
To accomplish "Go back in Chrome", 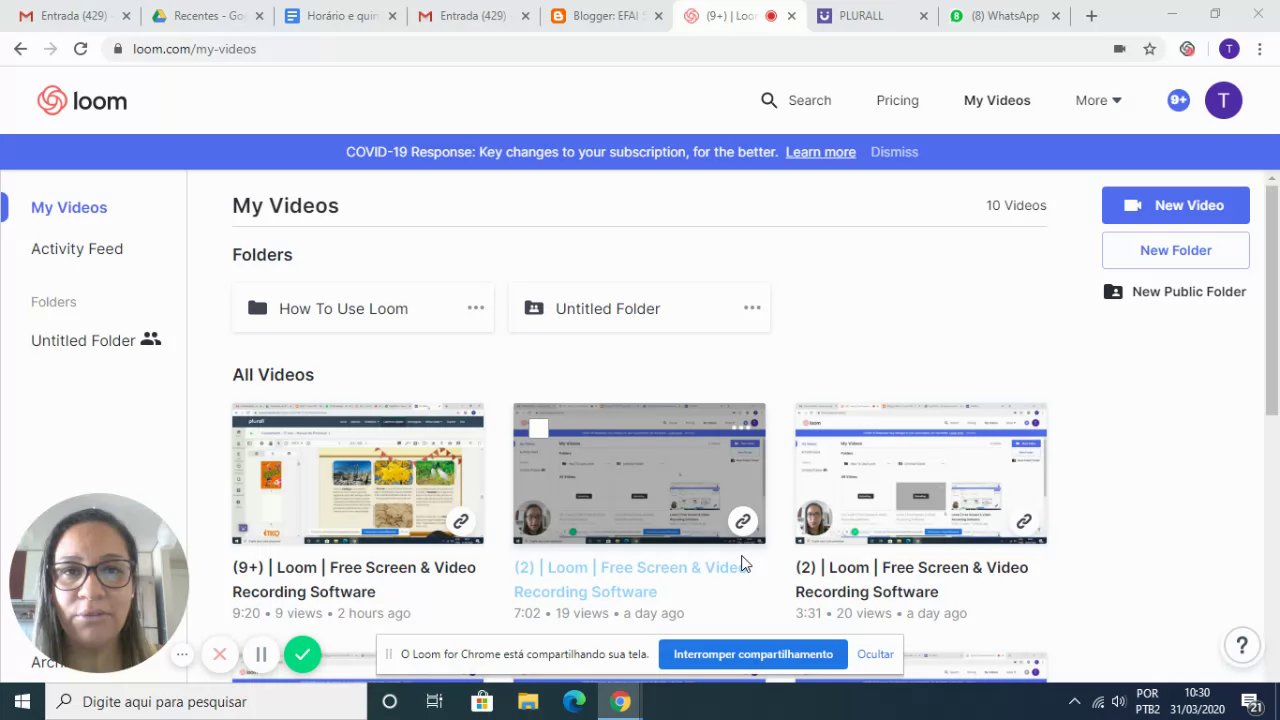I will click(x=20, y=49).
